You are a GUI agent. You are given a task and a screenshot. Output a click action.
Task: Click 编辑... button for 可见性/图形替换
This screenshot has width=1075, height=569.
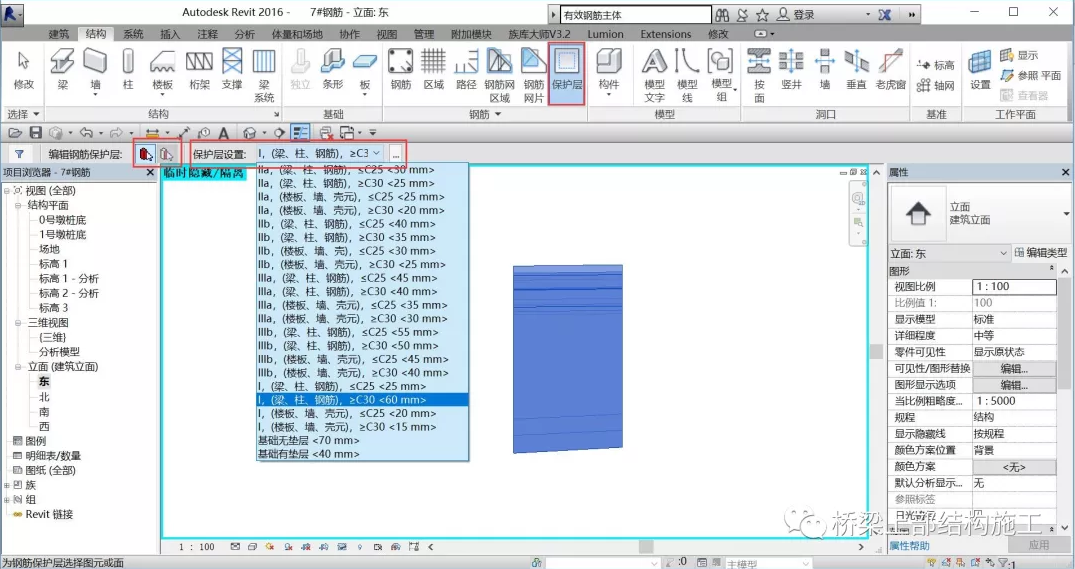pos(1014,368)
